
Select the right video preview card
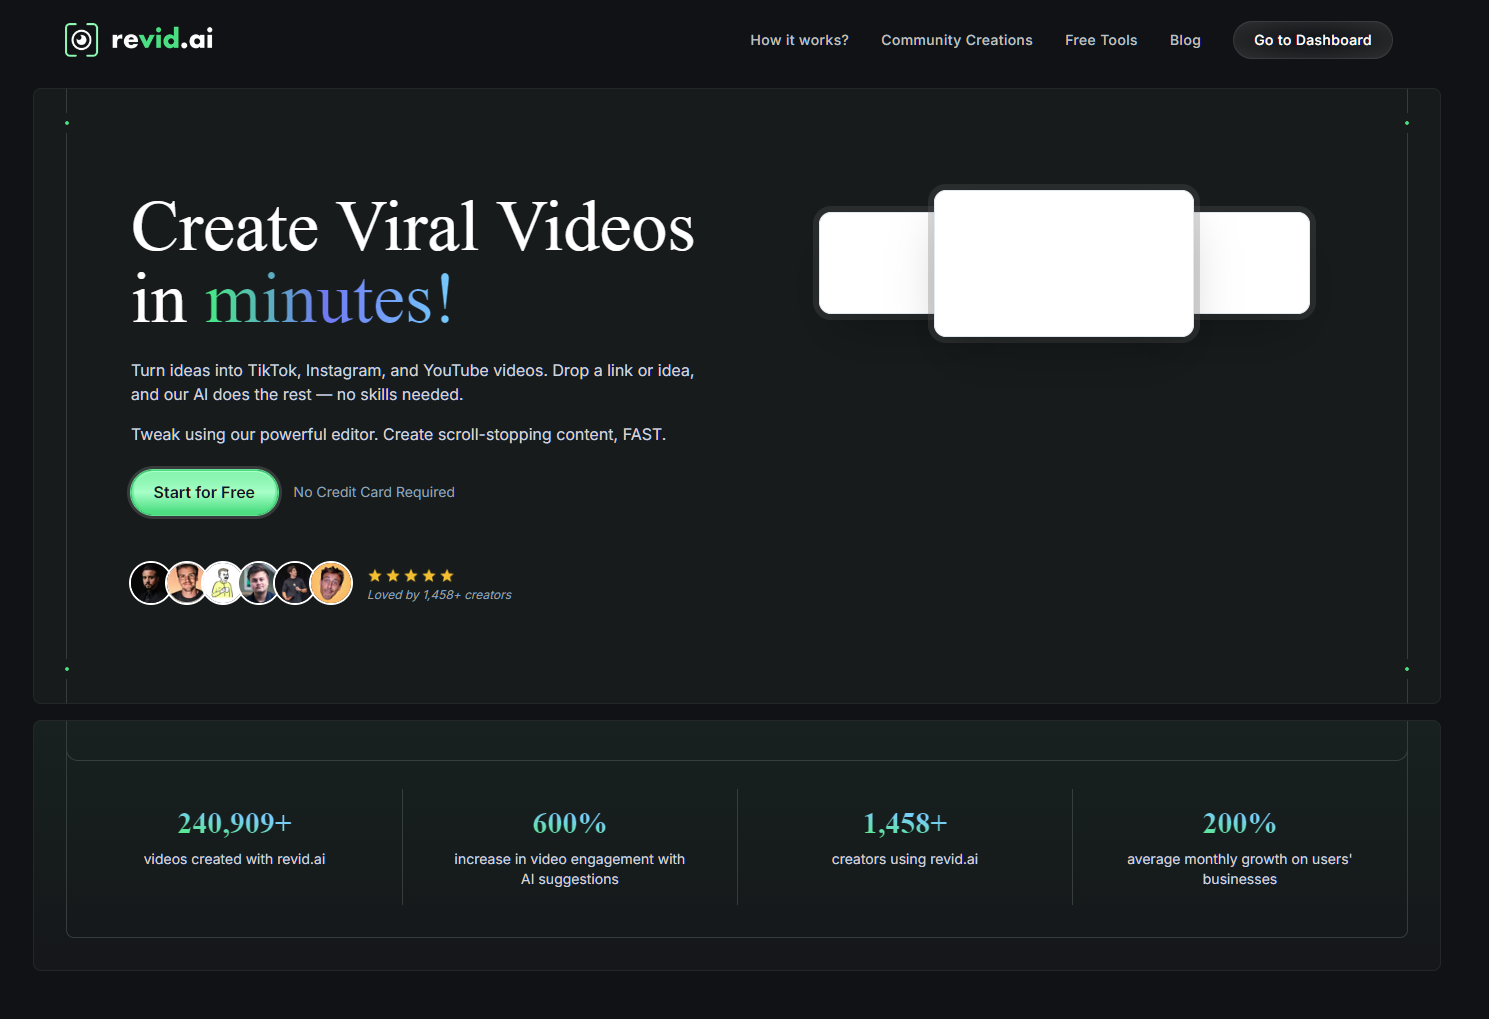point(1254,263)
